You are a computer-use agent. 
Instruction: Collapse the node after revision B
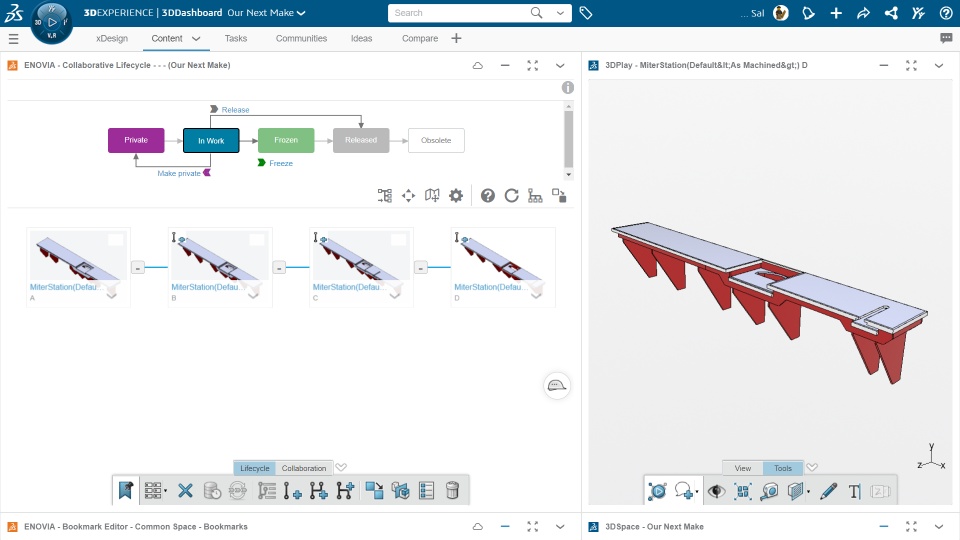point(279,268)
